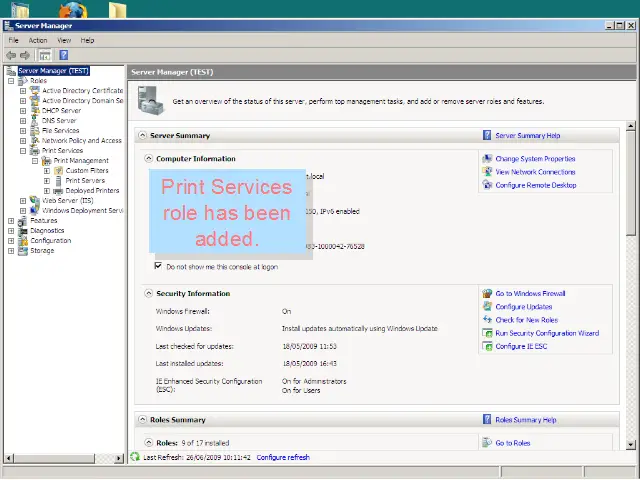640x480 pixels.
Task: Select the Print Services role icon
Action: pos(35,151)
